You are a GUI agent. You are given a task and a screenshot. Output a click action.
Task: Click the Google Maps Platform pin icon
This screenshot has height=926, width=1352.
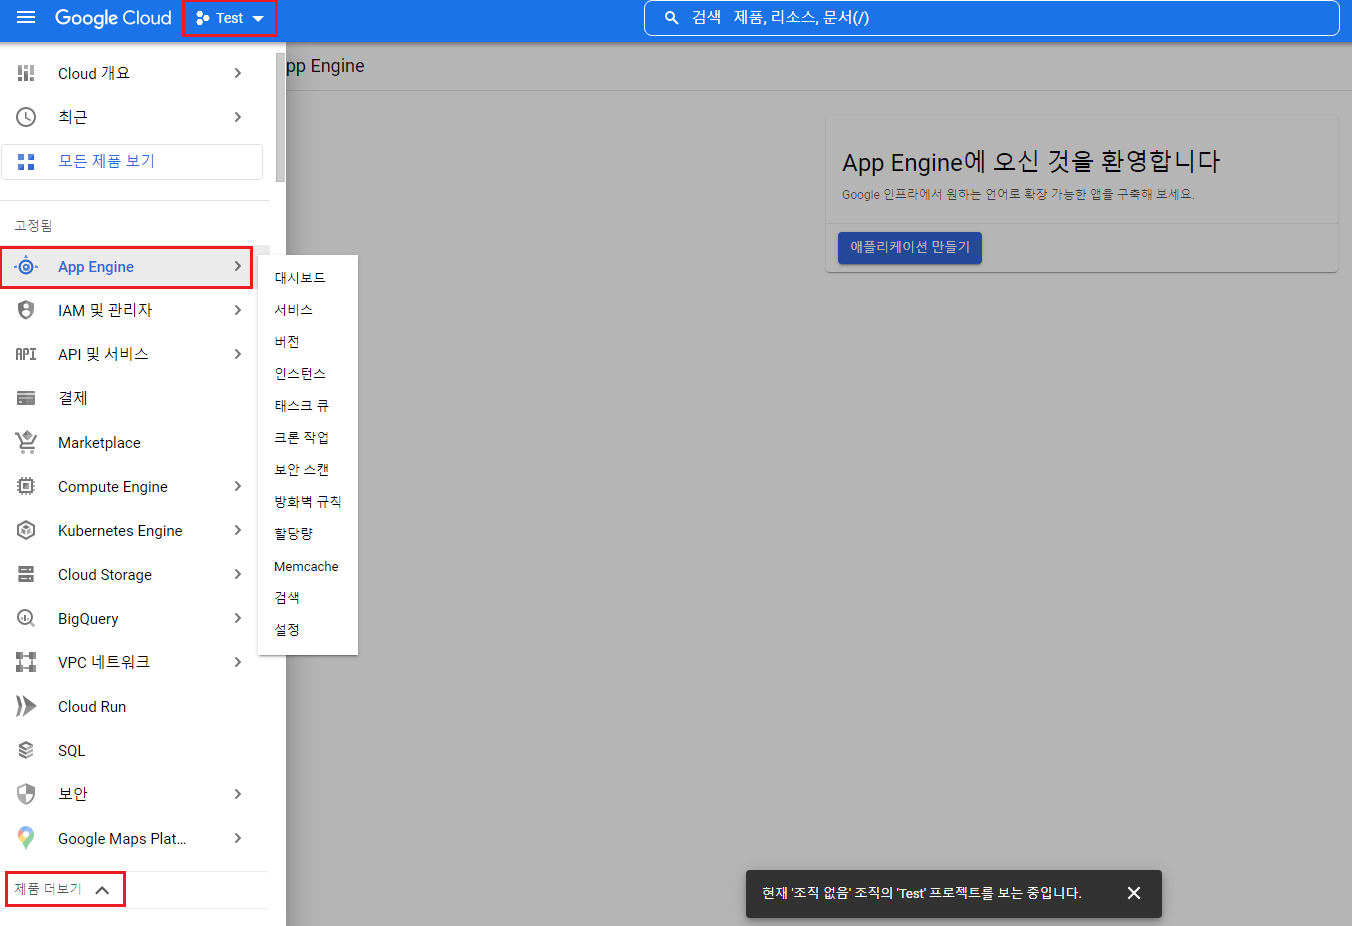point(26,838)
